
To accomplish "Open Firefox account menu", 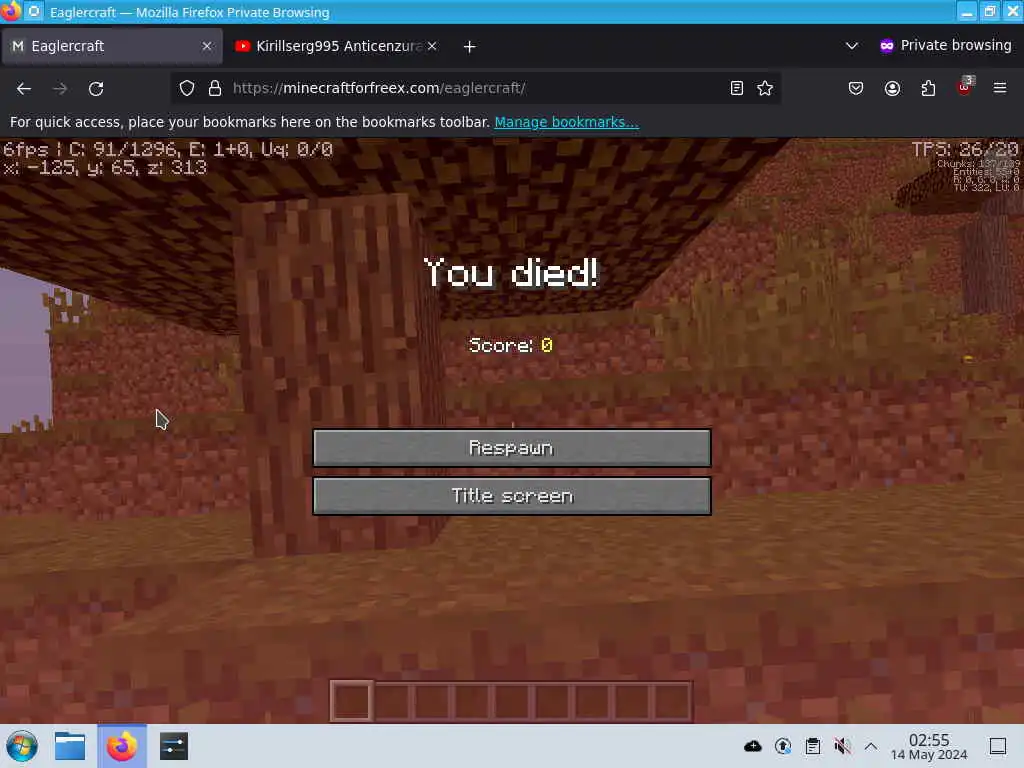I will pos(892,88).
